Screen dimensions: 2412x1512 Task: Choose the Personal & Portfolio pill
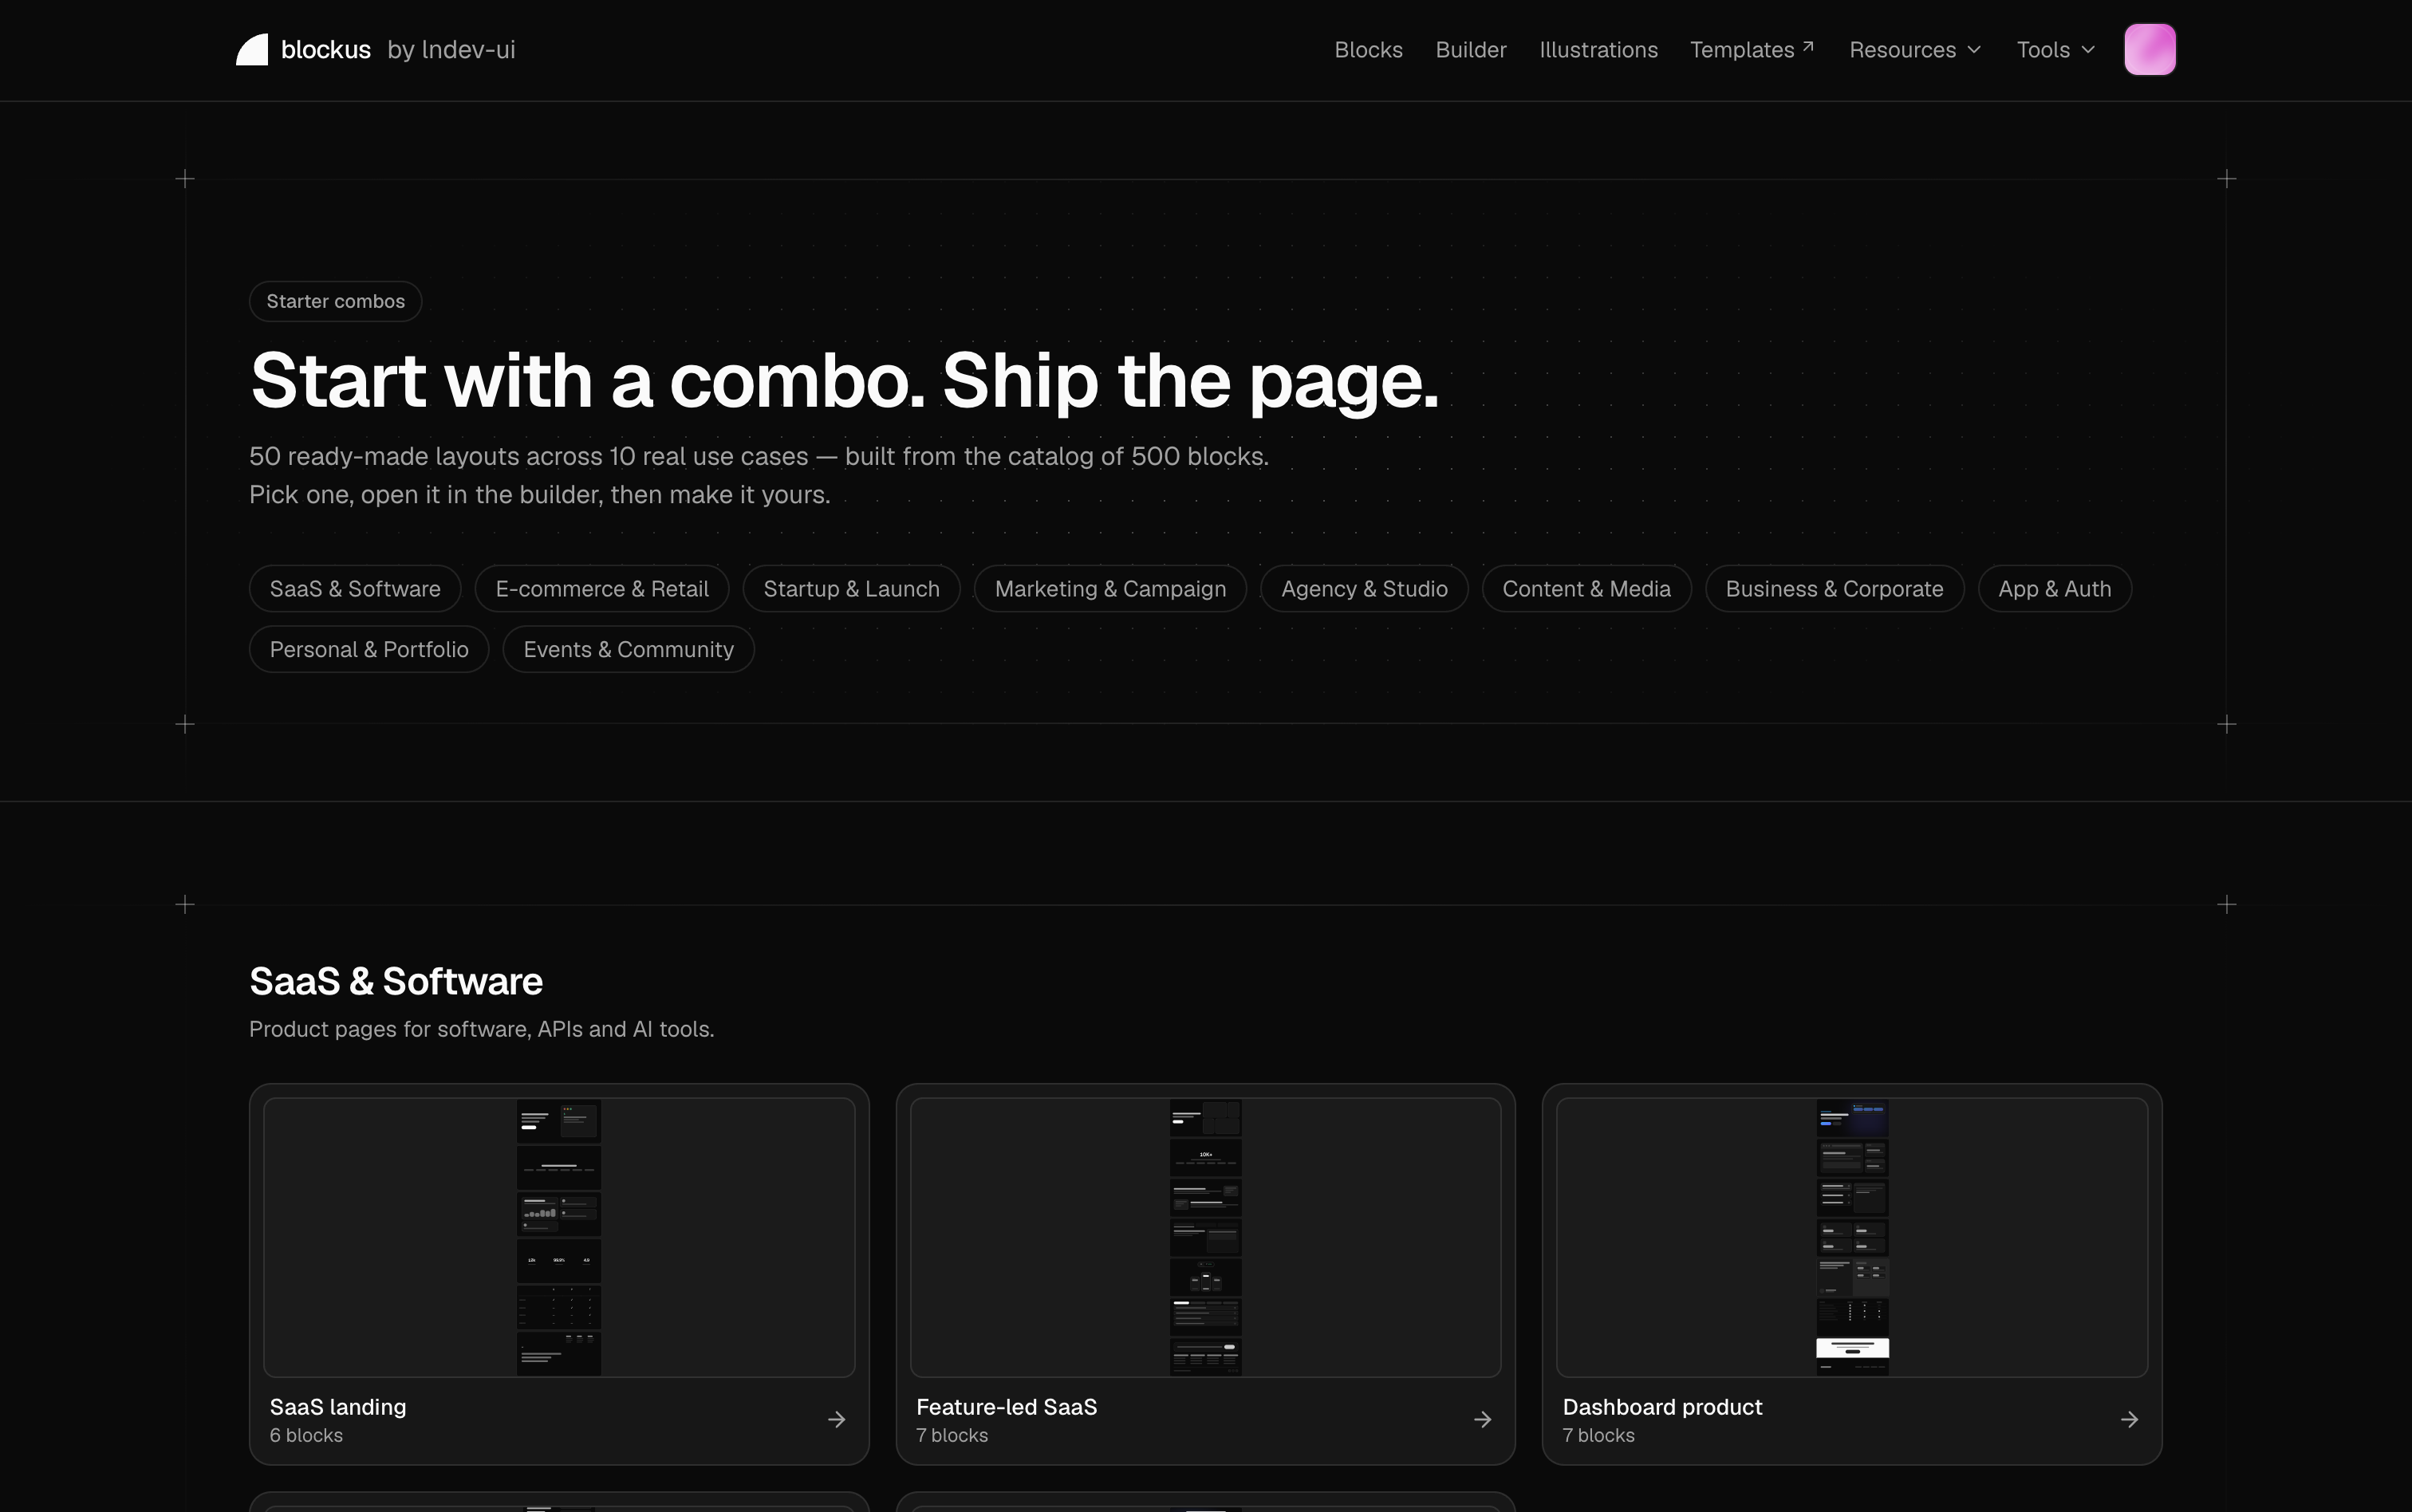369,649
